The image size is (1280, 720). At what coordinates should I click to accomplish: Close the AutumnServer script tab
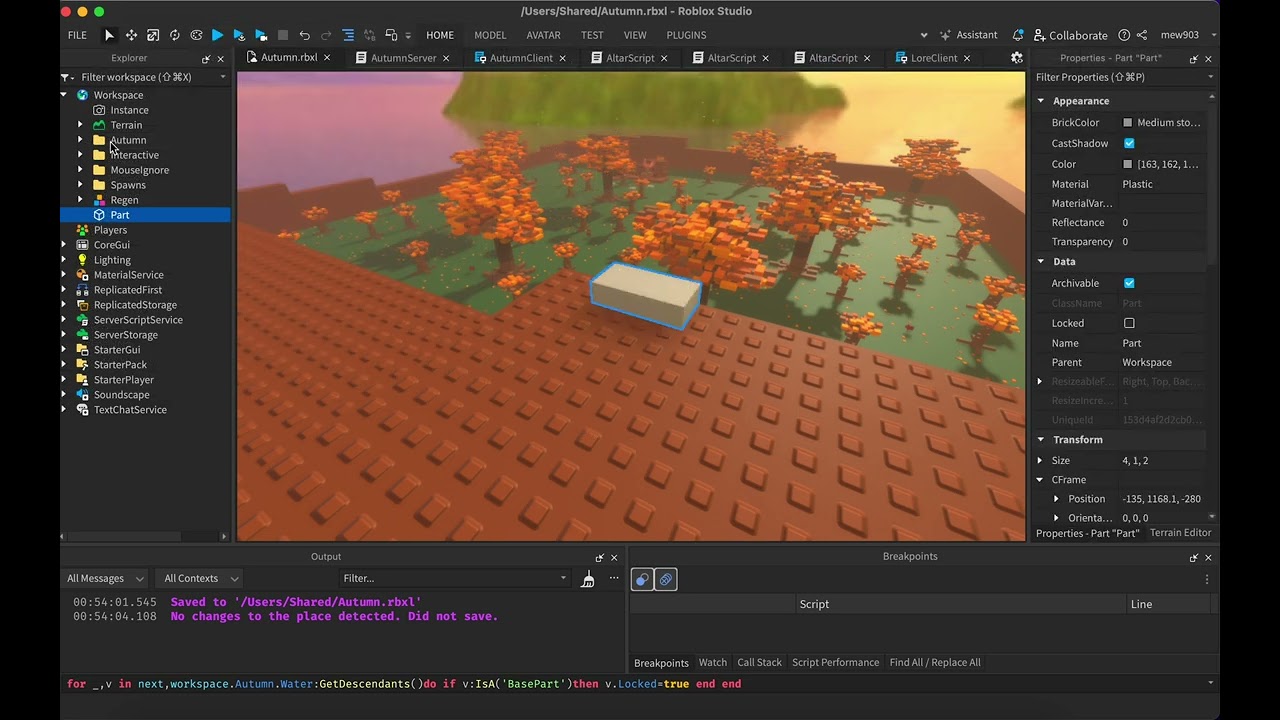point(446,58)
